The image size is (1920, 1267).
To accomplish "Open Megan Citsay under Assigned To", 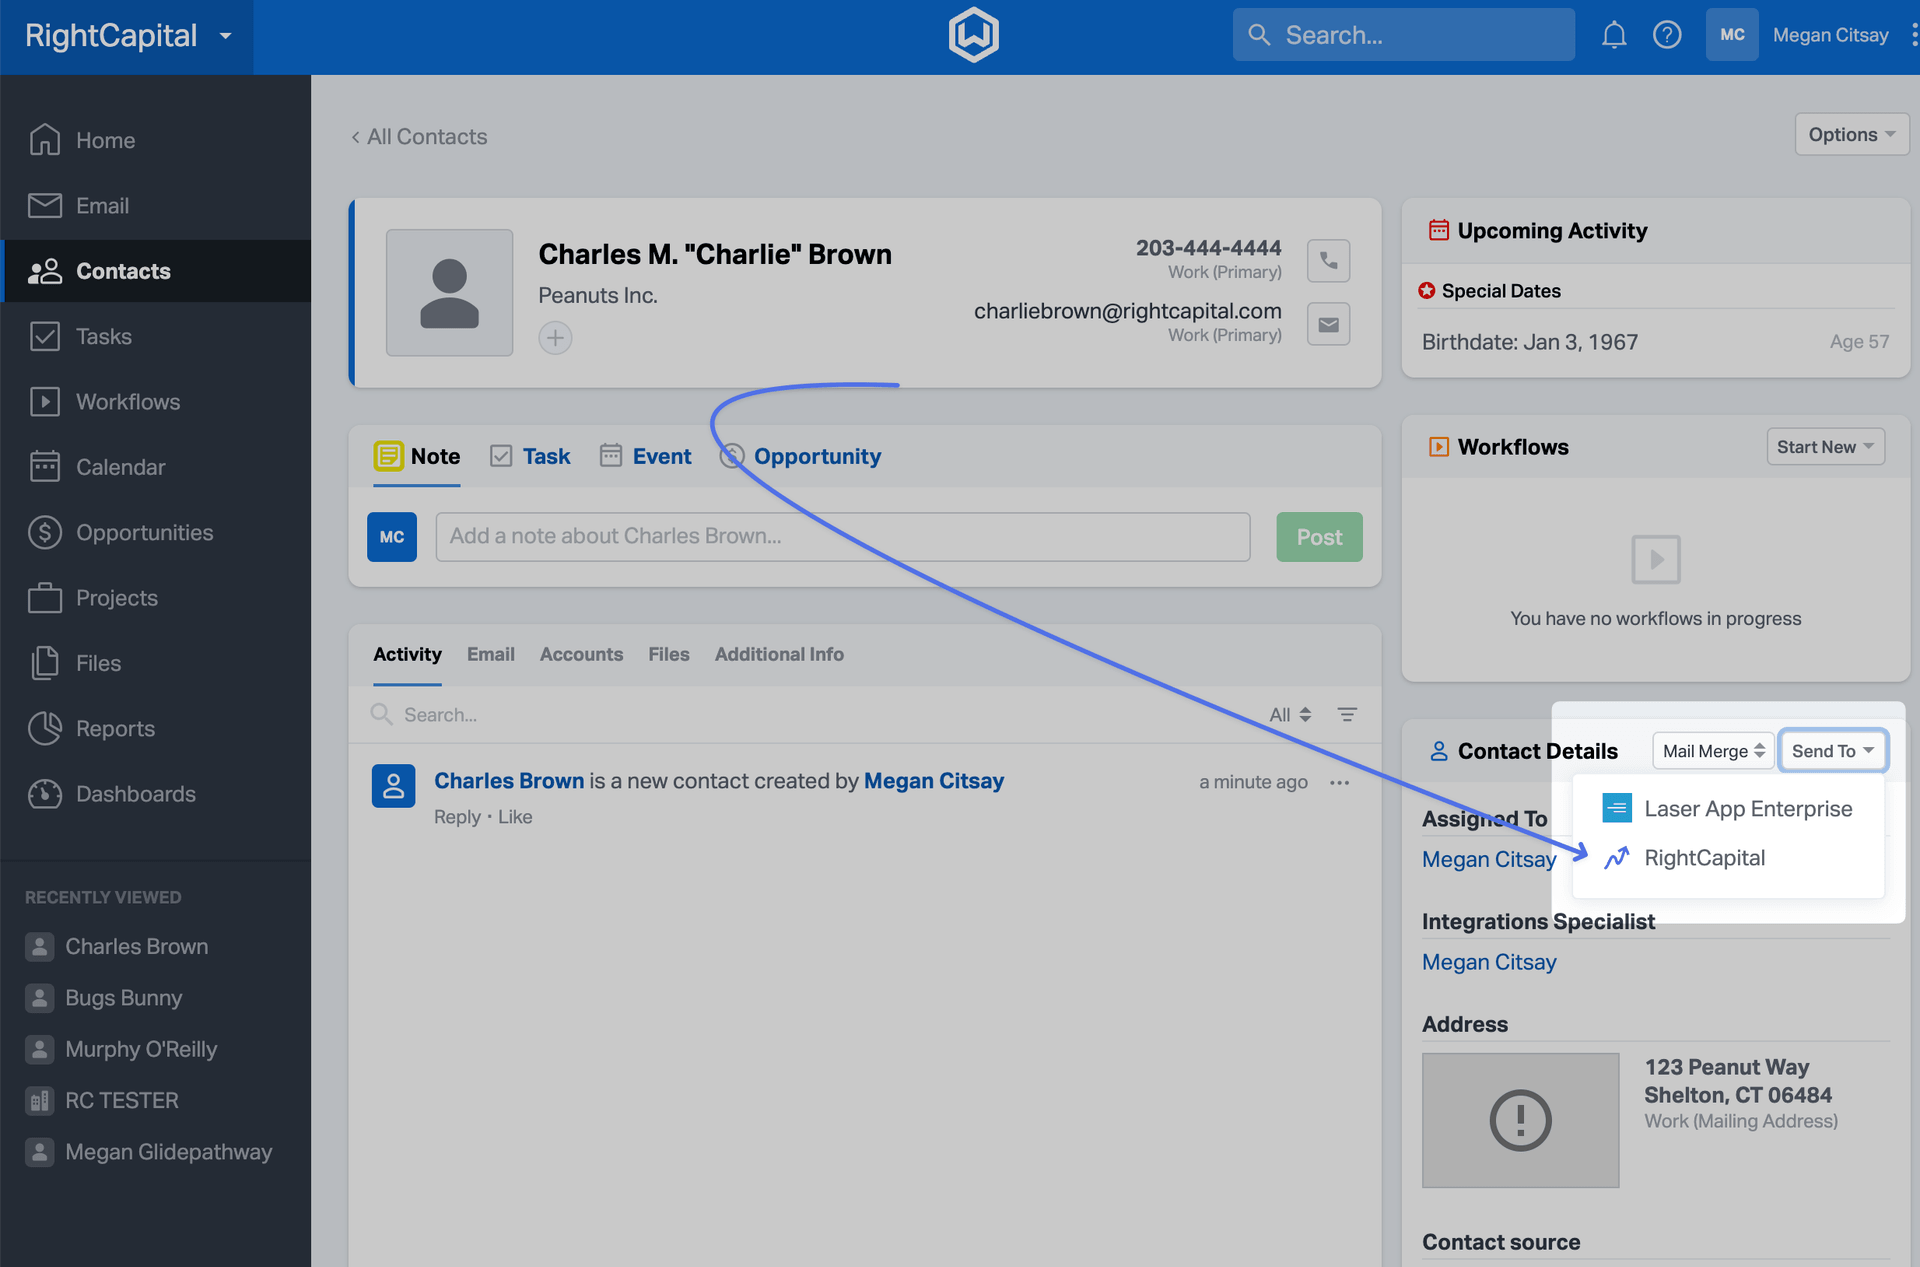I will [x=1489, y=859].
